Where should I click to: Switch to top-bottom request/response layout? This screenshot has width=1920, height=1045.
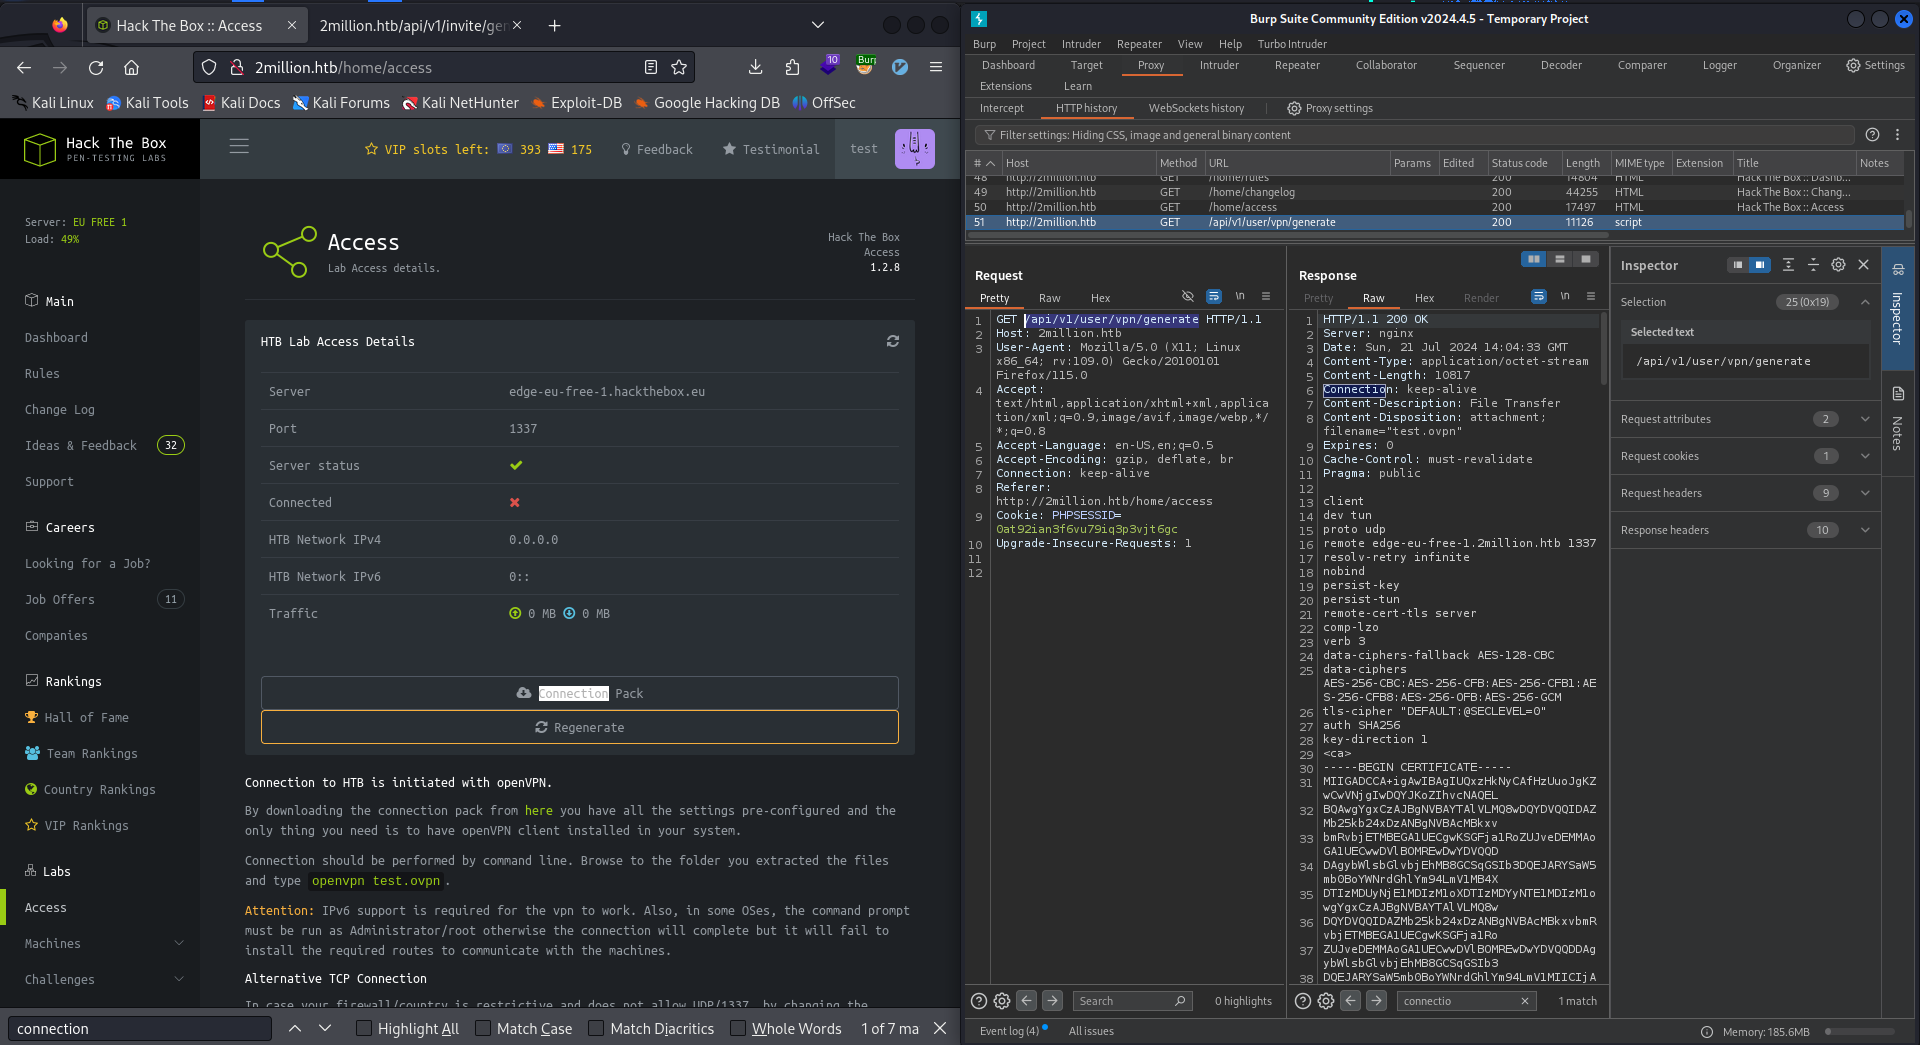point(1559,259)
